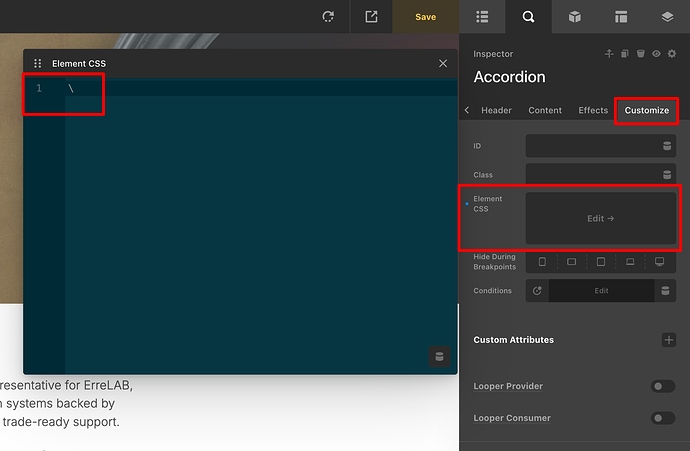Click the Accordion element title
Viewport: 690px width, 451px height.
pyautogui.click(x=509, y=77)
